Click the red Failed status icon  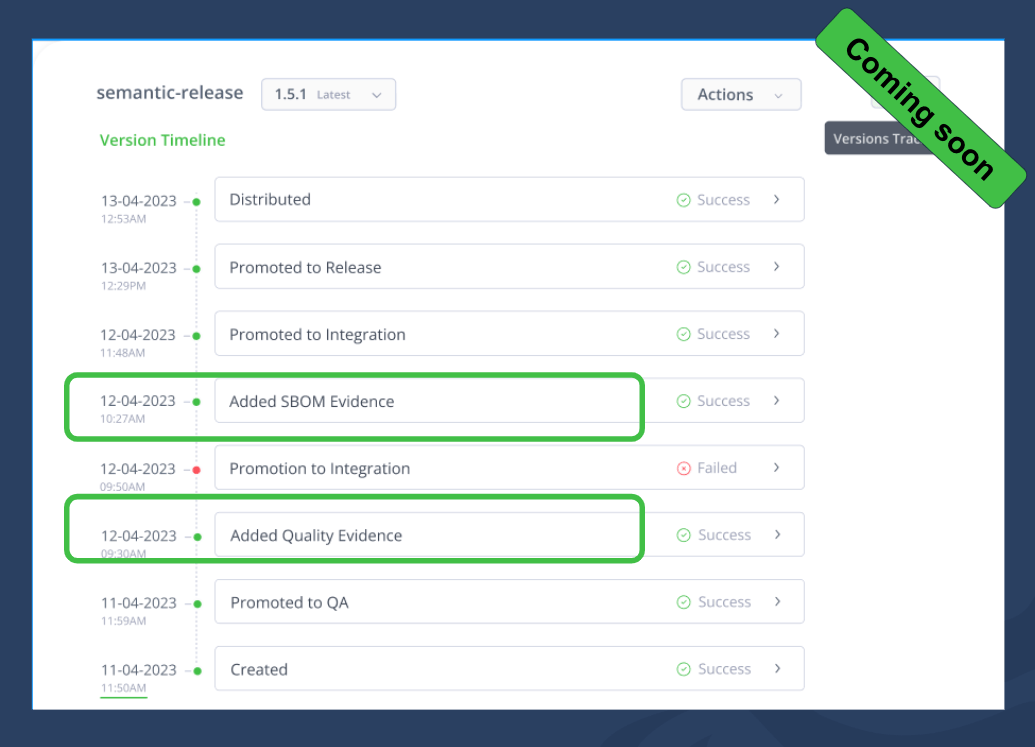[684, 469]
